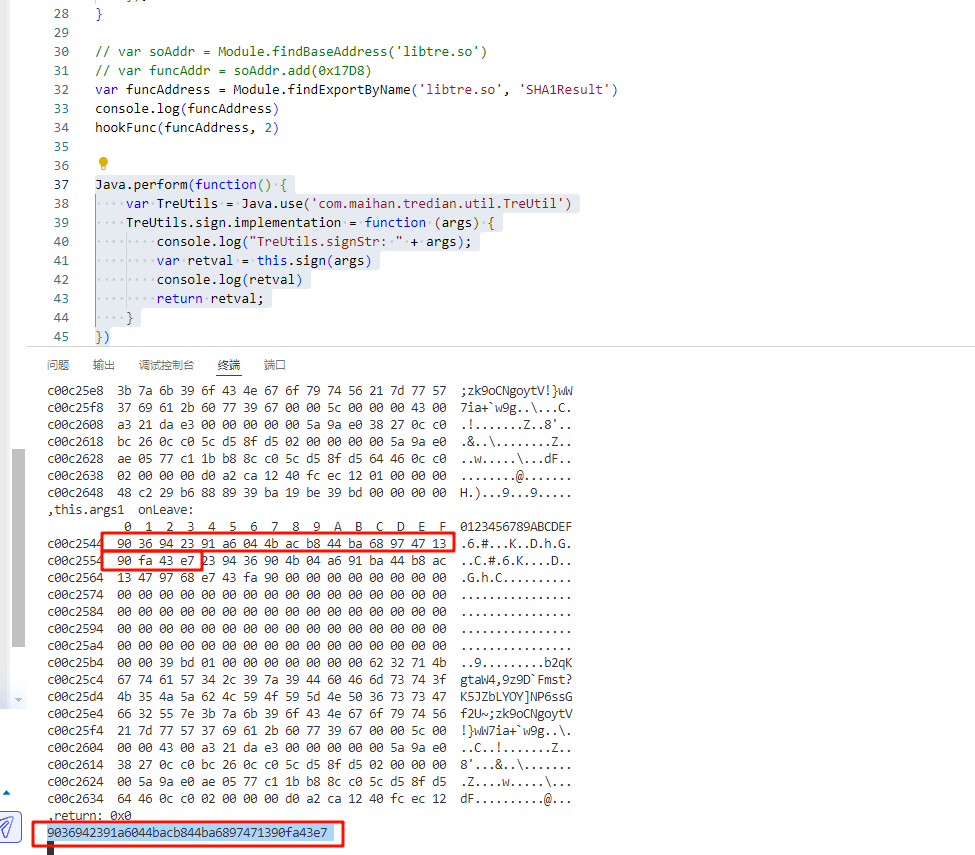Click 'com.maihan.tredian.util.TreUtil' class string

[440, 204]
